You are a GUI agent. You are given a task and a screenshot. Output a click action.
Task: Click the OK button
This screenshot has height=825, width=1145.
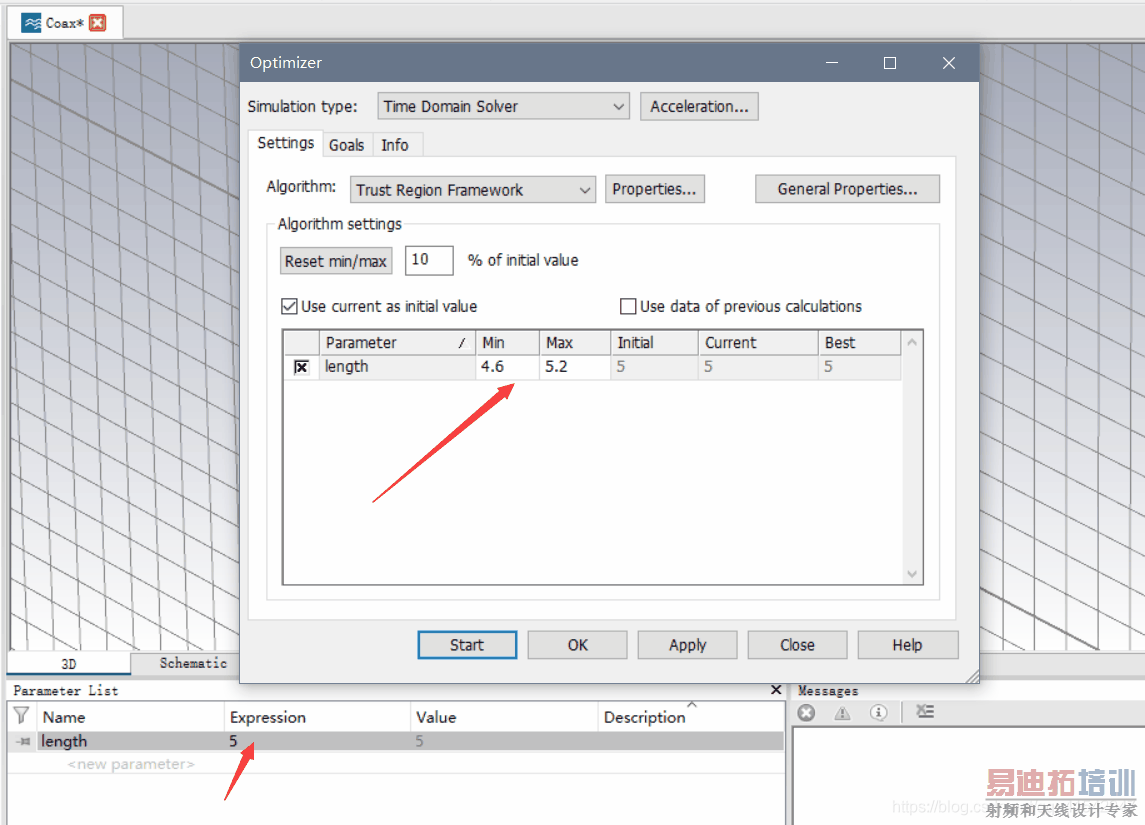tap(578, 645)
